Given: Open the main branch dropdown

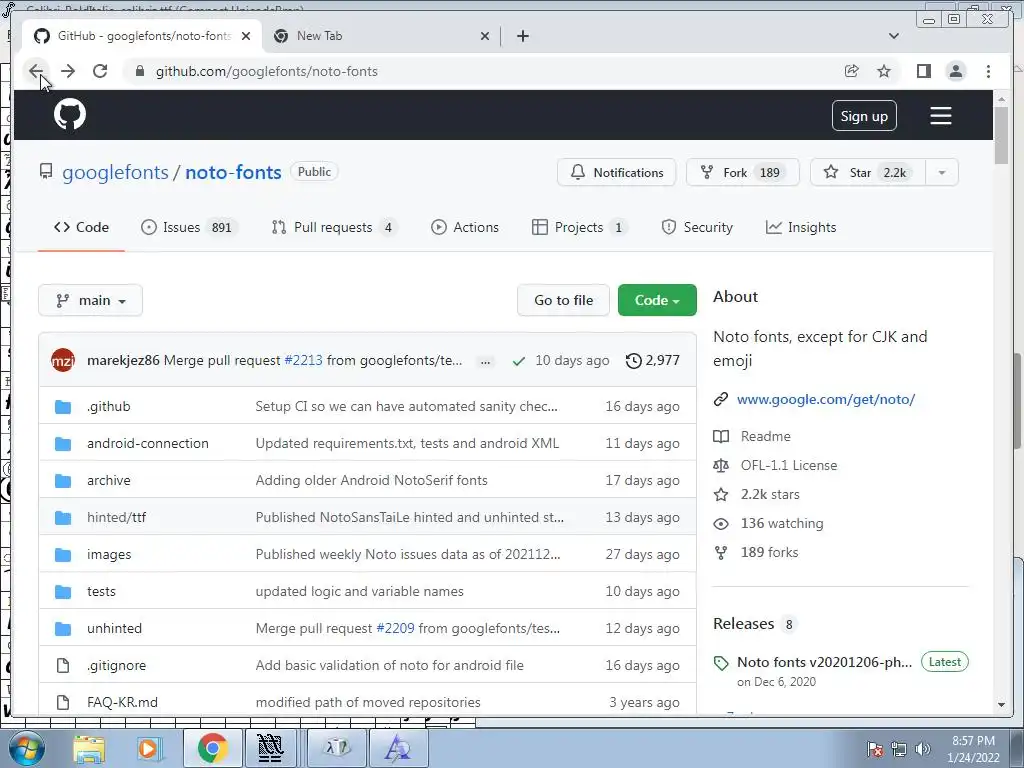Looking at the screenshot, I should pos(90,300).
